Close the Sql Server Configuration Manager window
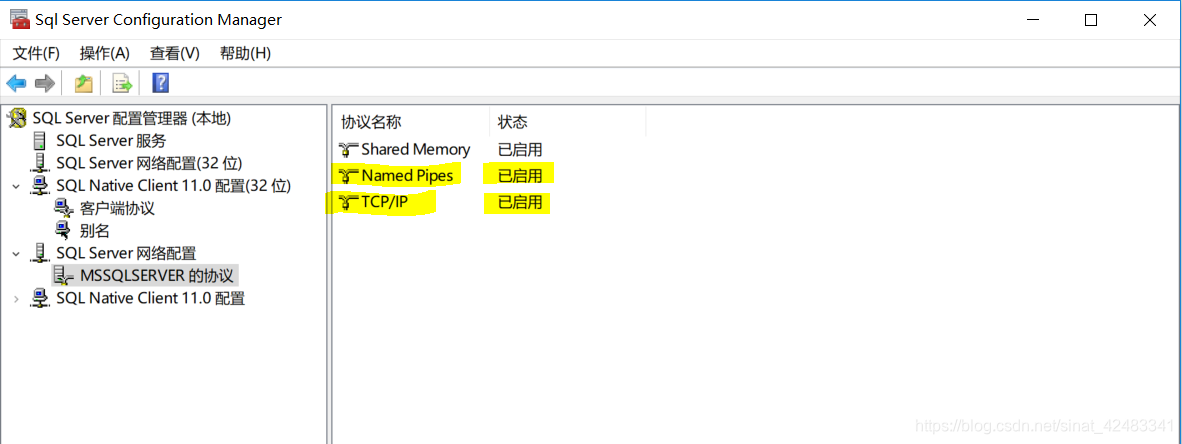 [1149, 20]
